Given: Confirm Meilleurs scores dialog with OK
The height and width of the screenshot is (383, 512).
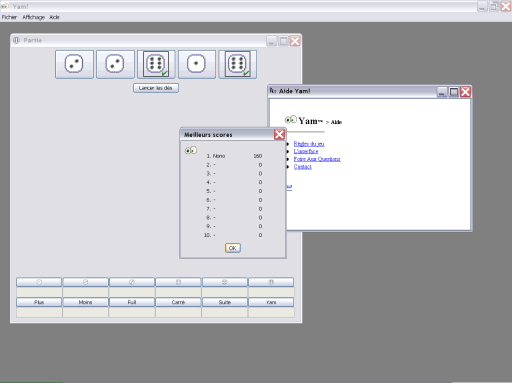Looking at the screenshot, I should 233,248.
